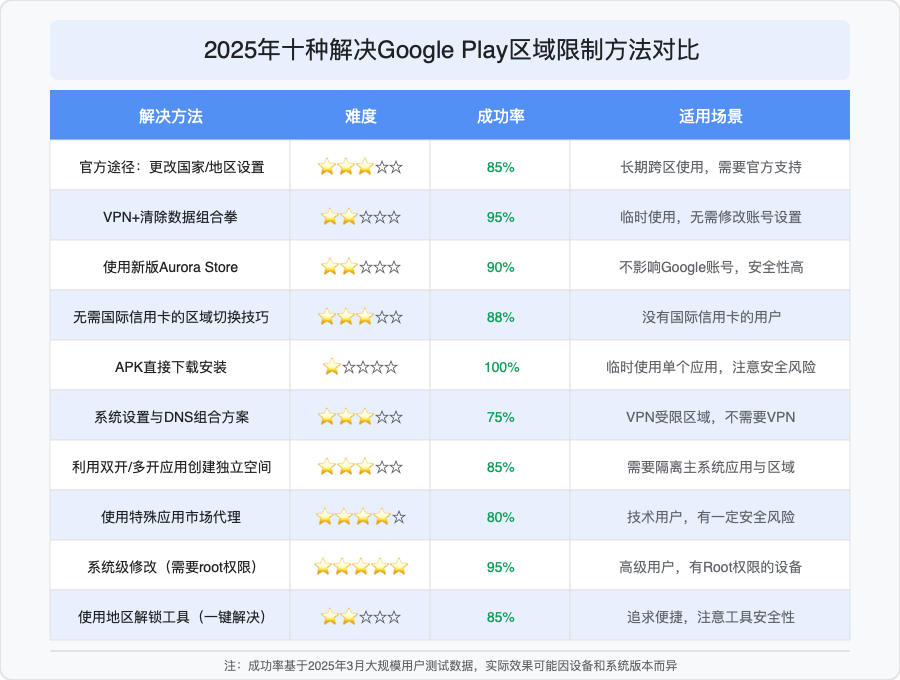Click 'VPN受限区域，不需要VPN' scenario cell

click(x=711, y=417)
